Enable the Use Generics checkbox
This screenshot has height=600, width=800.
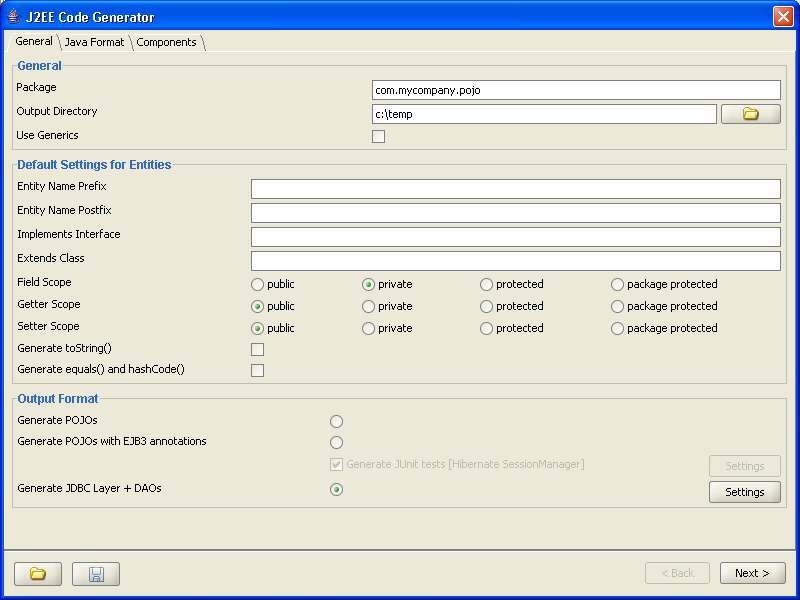pos(379,136)
